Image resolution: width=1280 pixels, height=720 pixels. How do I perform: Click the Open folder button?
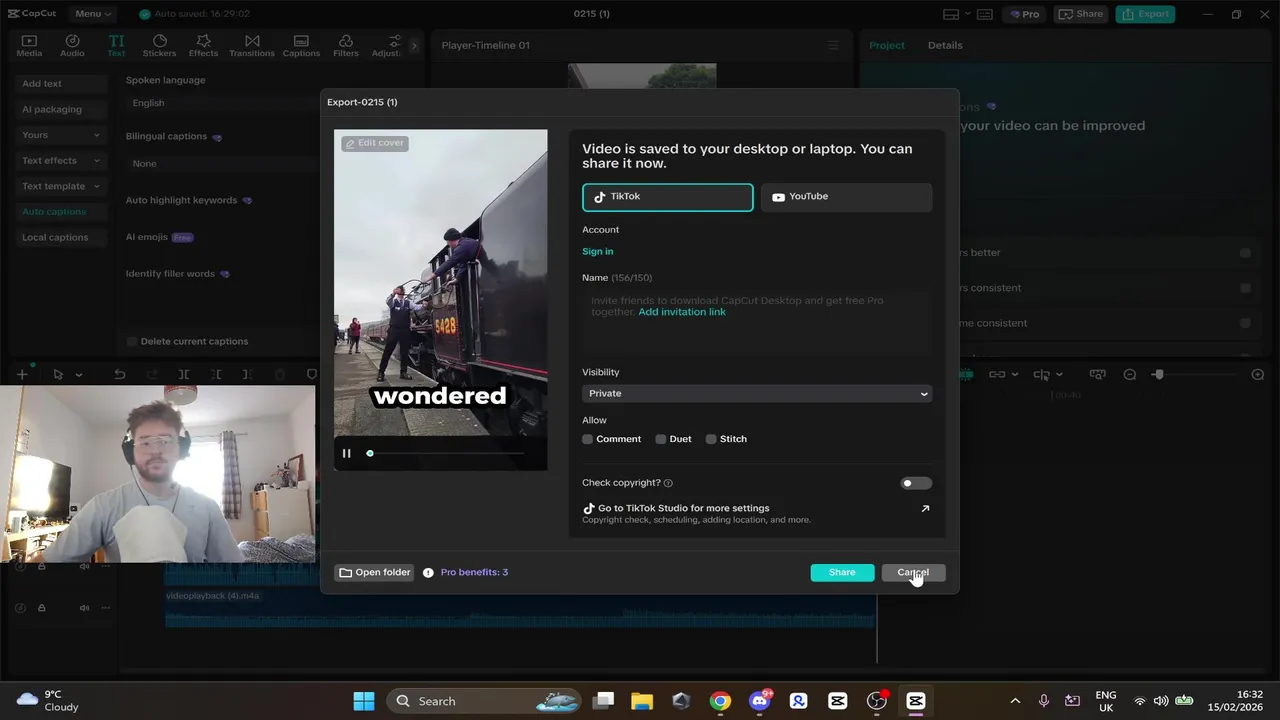click(374, 572)
